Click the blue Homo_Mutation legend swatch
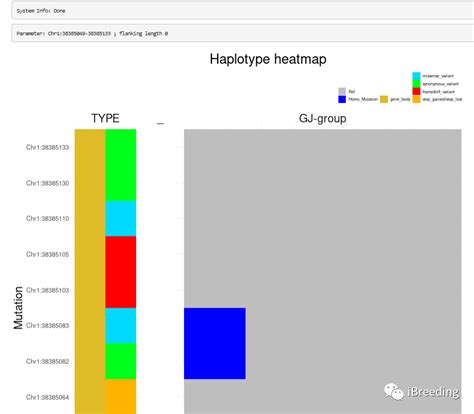 pyautogui.click(x=342, y=99)
